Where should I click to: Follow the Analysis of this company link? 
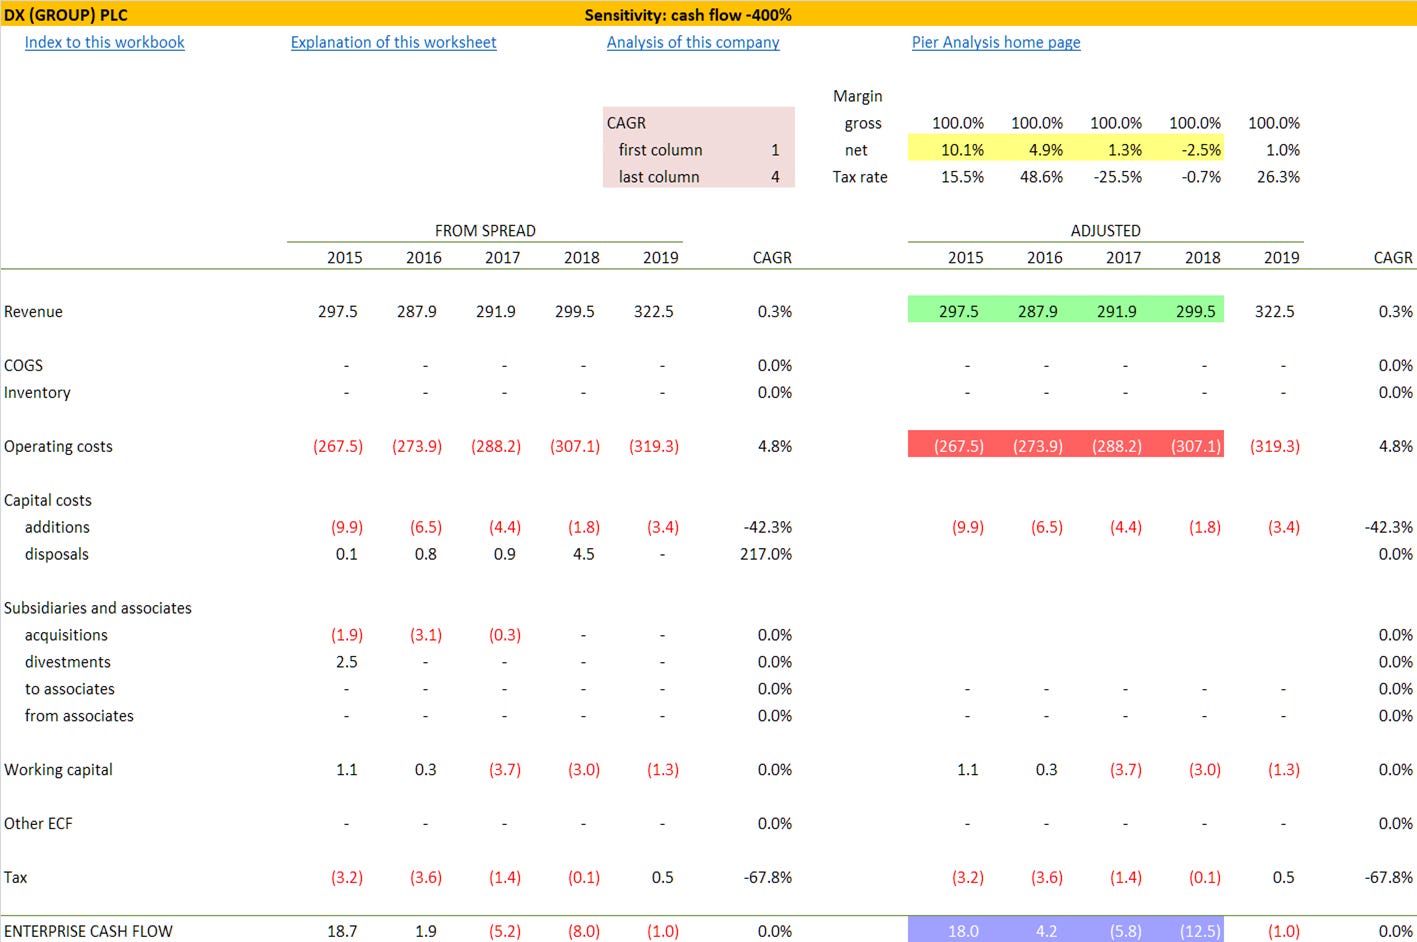click(x=693, y=42)
